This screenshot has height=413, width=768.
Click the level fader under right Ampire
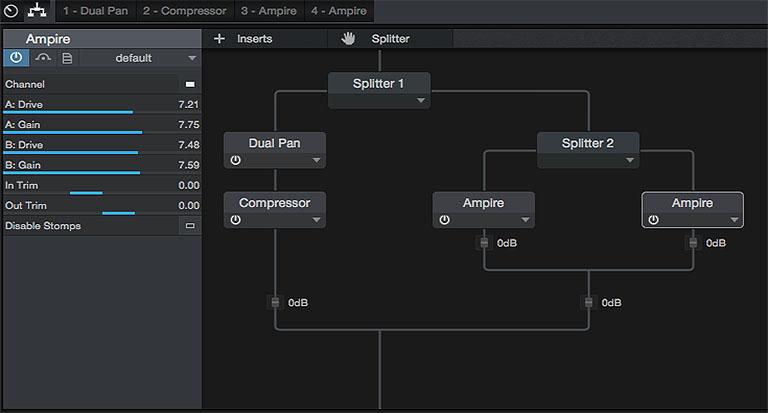(x=693, y=243)
